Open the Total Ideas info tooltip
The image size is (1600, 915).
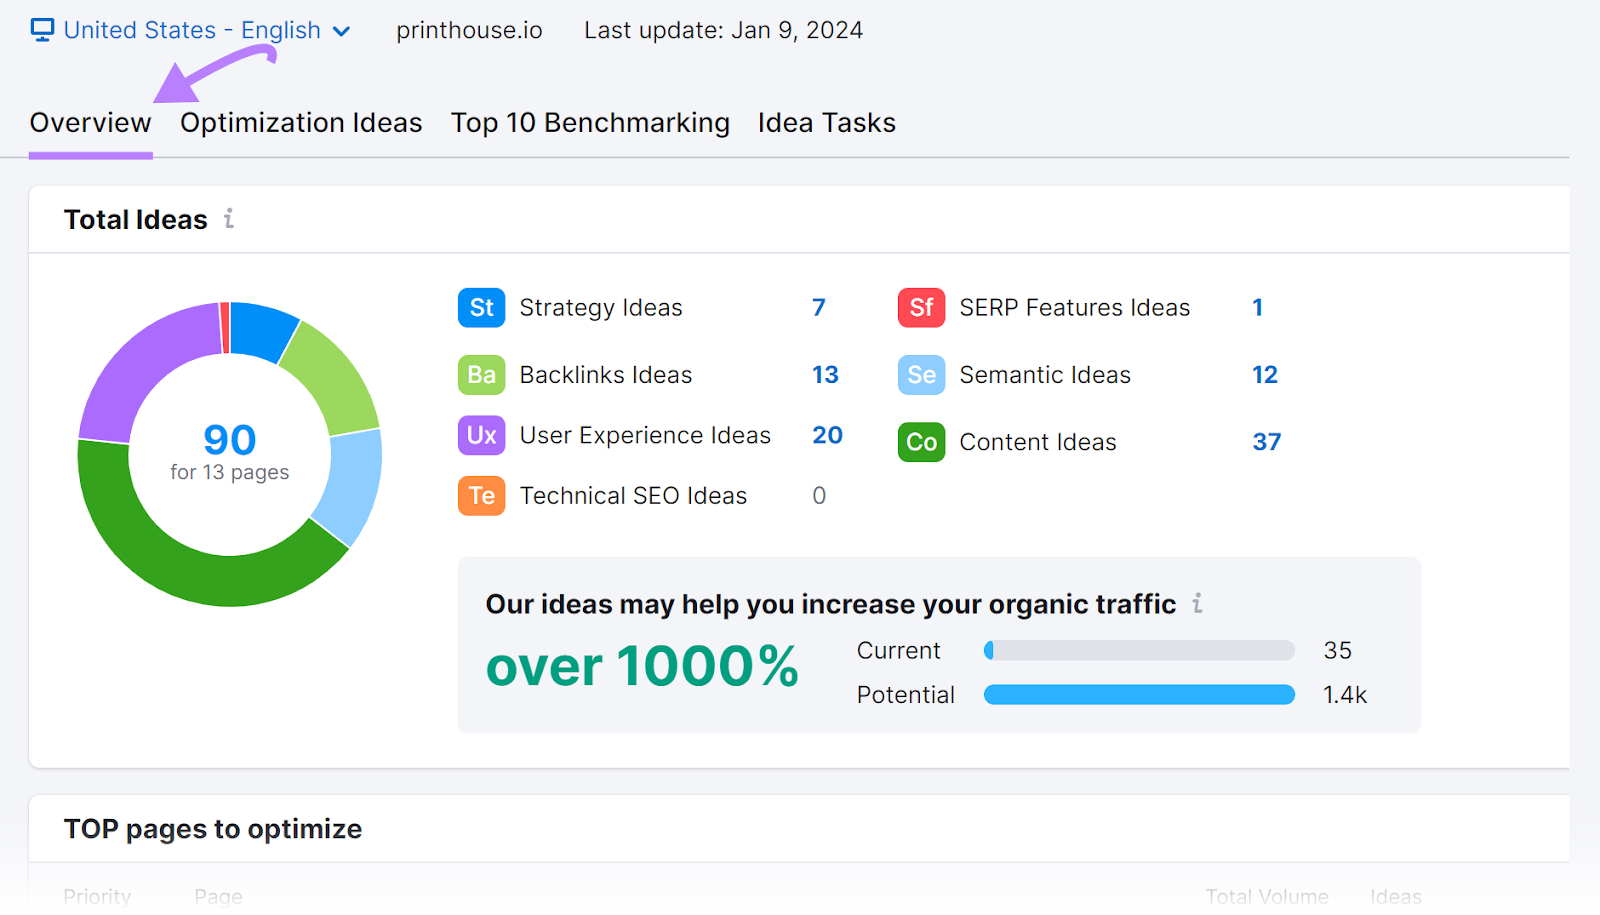click(229, 219)
